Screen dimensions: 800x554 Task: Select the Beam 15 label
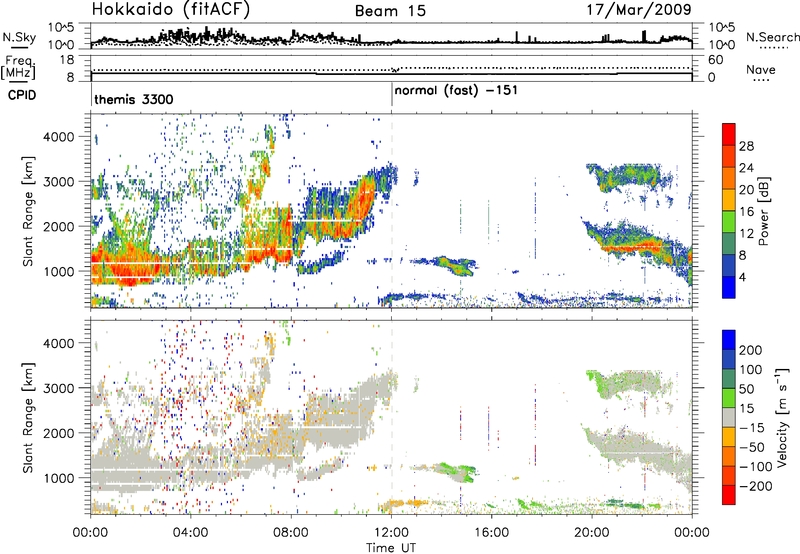390,11
